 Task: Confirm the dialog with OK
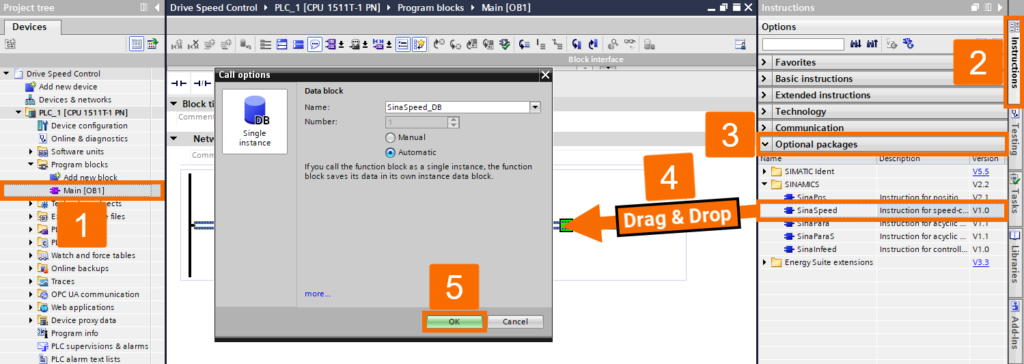point(454,322)
